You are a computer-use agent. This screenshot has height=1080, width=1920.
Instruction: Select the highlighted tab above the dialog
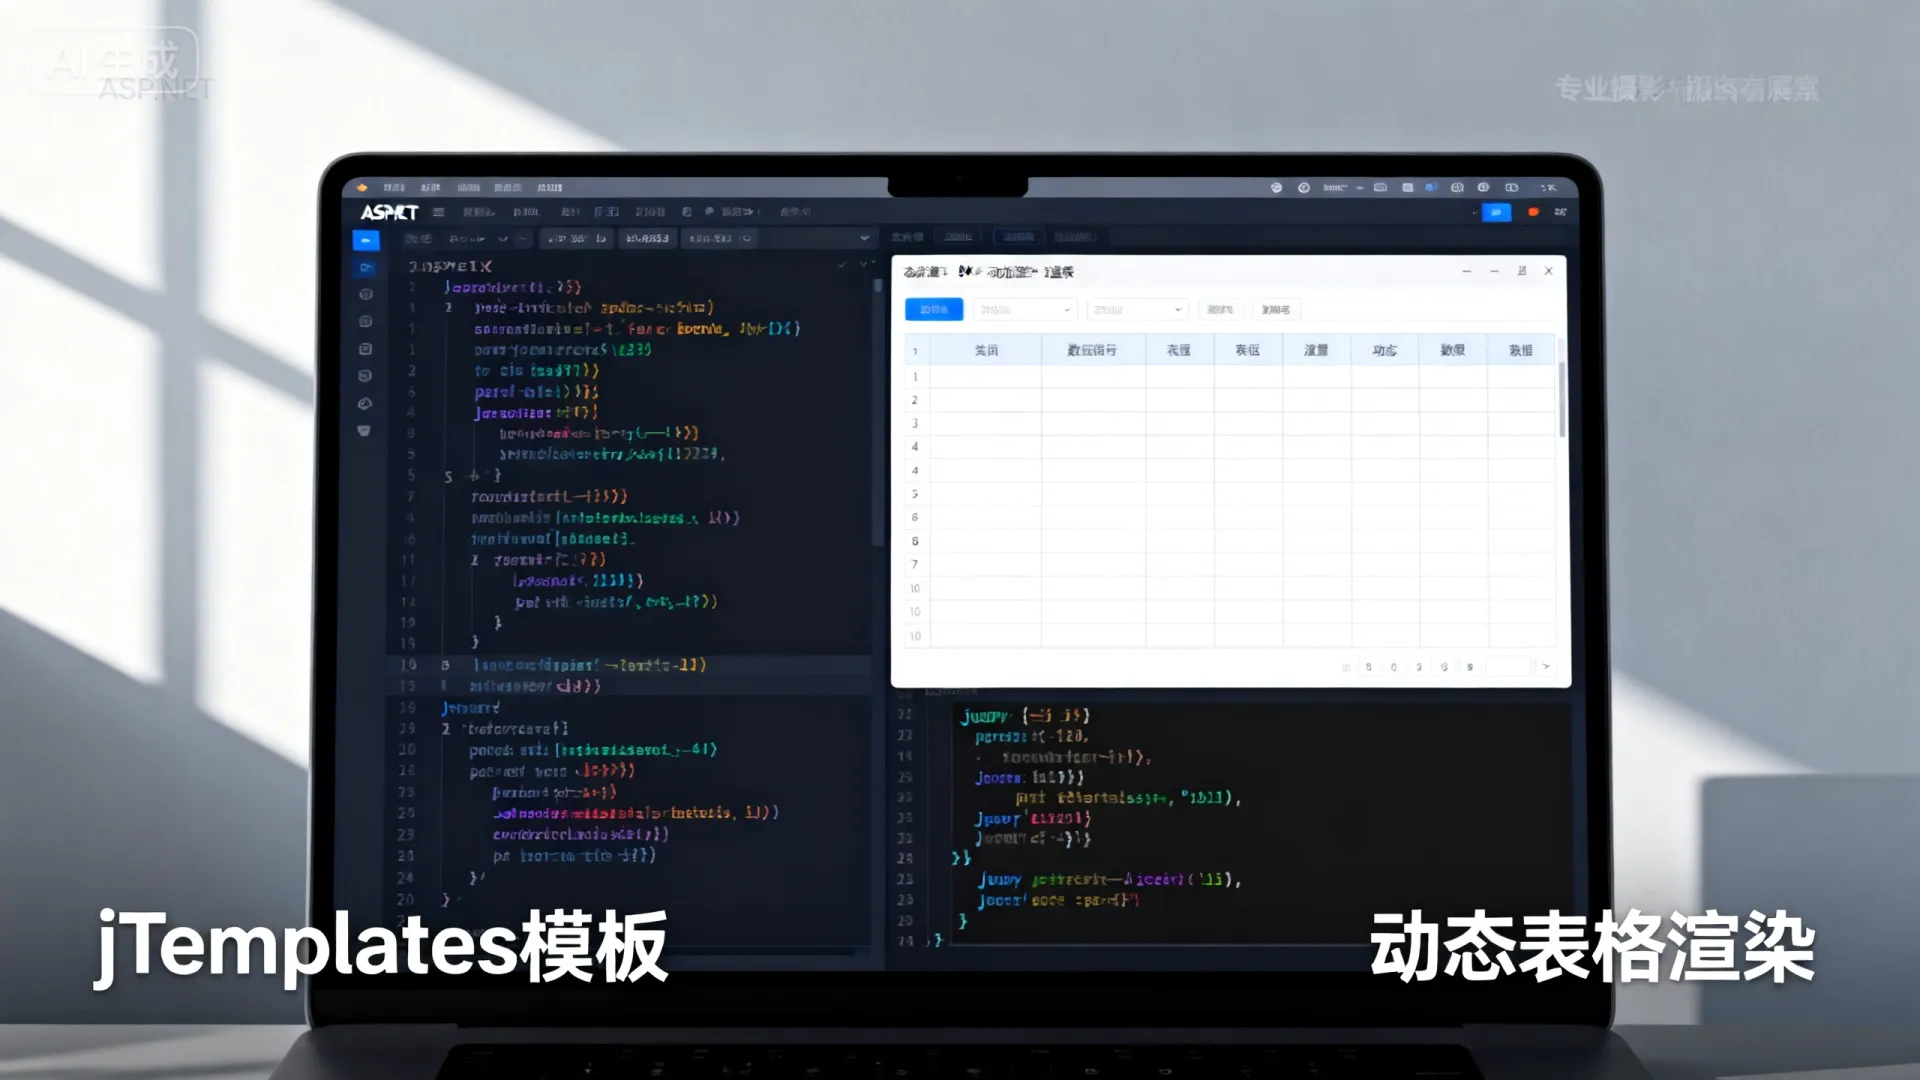coord(1018,237)
